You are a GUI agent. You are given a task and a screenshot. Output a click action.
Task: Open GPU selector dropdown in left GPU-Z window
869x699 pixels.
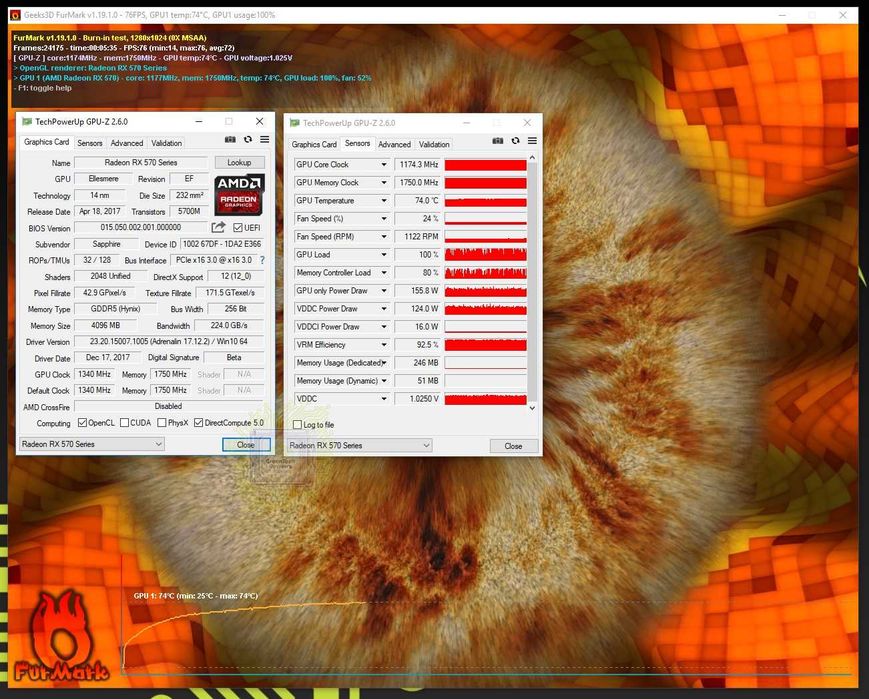(91, 444)
